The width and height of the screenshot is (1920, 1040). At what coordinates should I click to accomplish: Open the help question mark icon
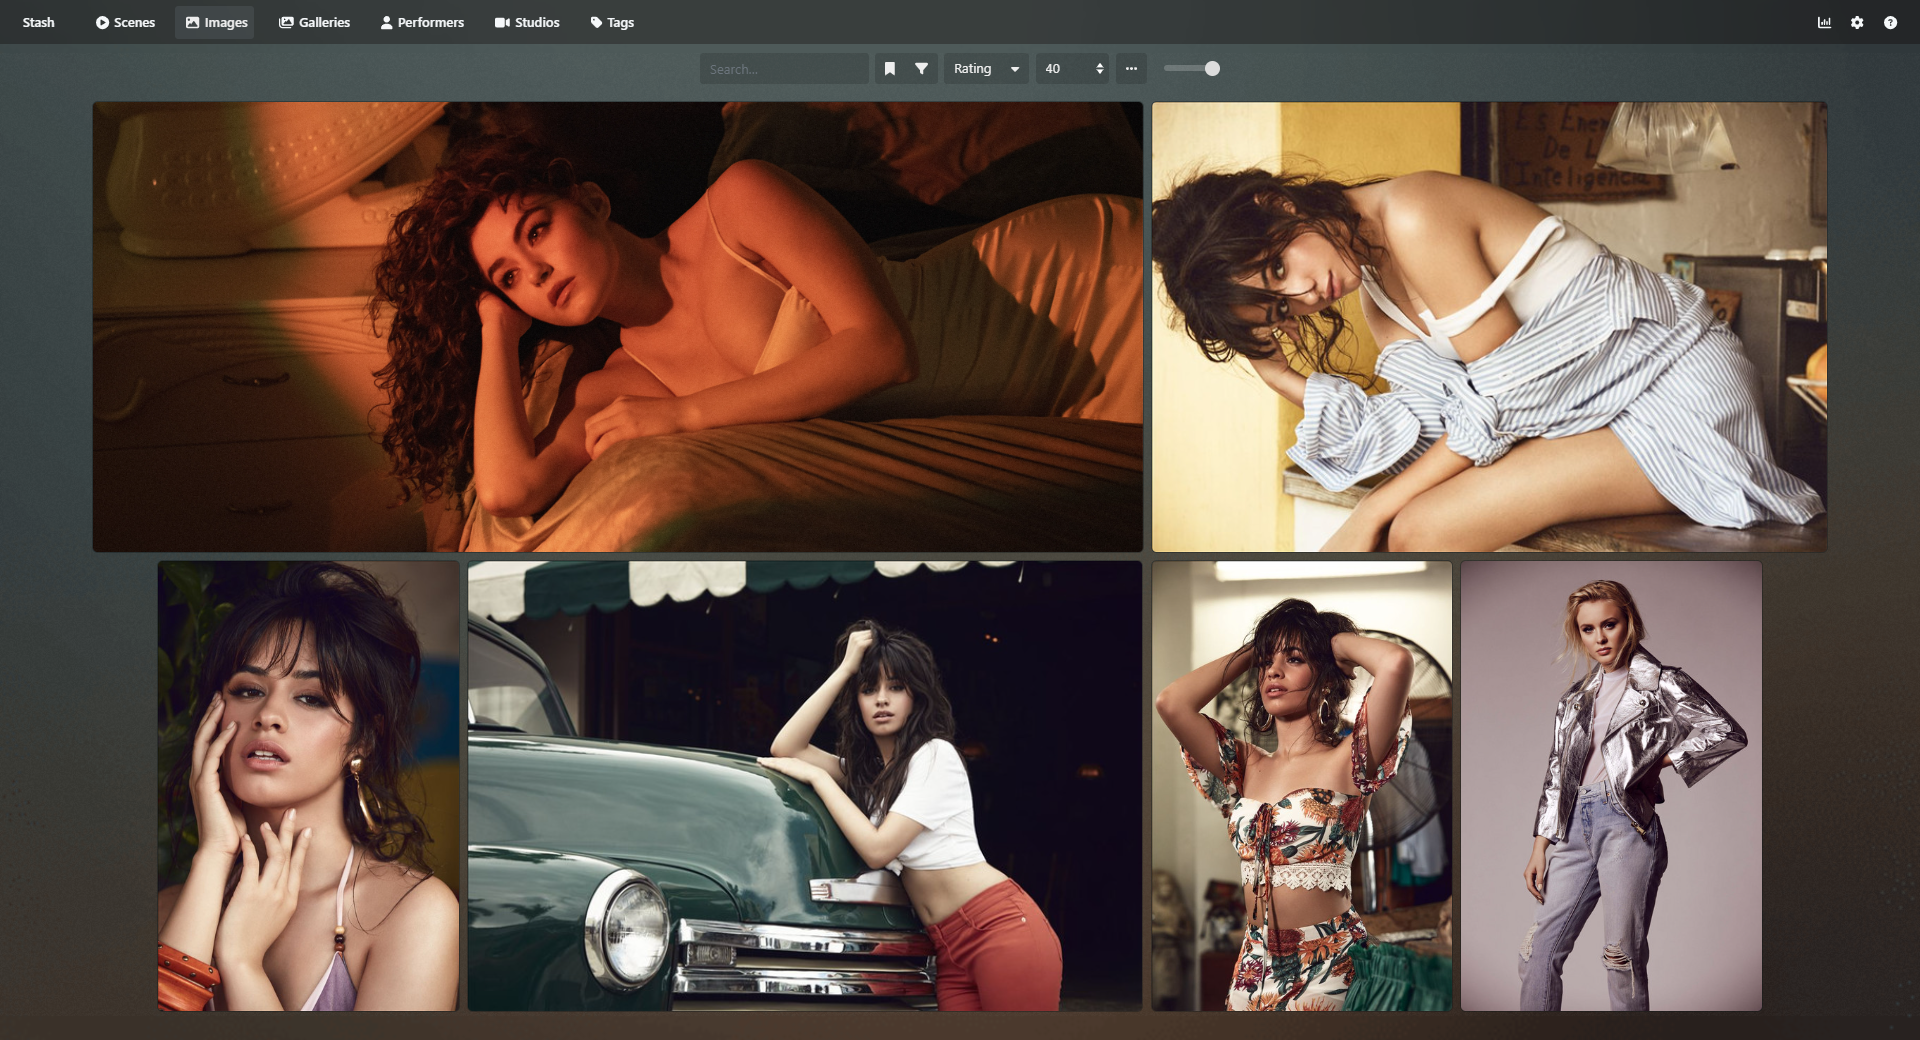1890,22
